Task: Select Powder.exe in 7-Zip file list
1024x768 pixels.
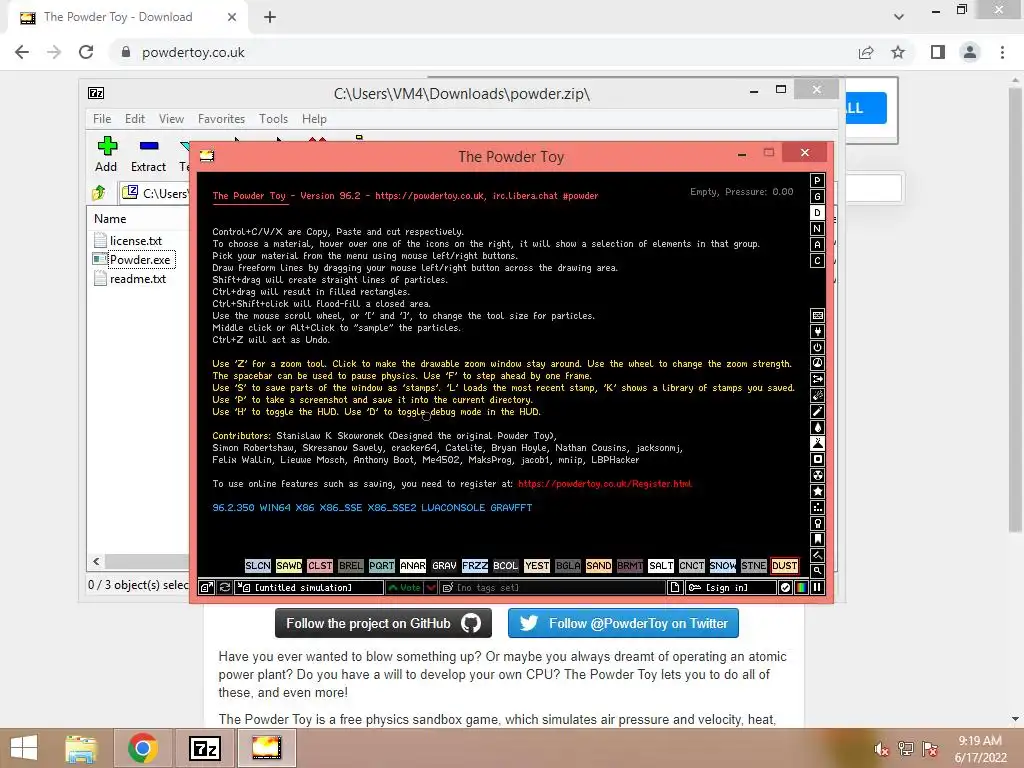Action: pyautogui.click(x=140, y=260)
